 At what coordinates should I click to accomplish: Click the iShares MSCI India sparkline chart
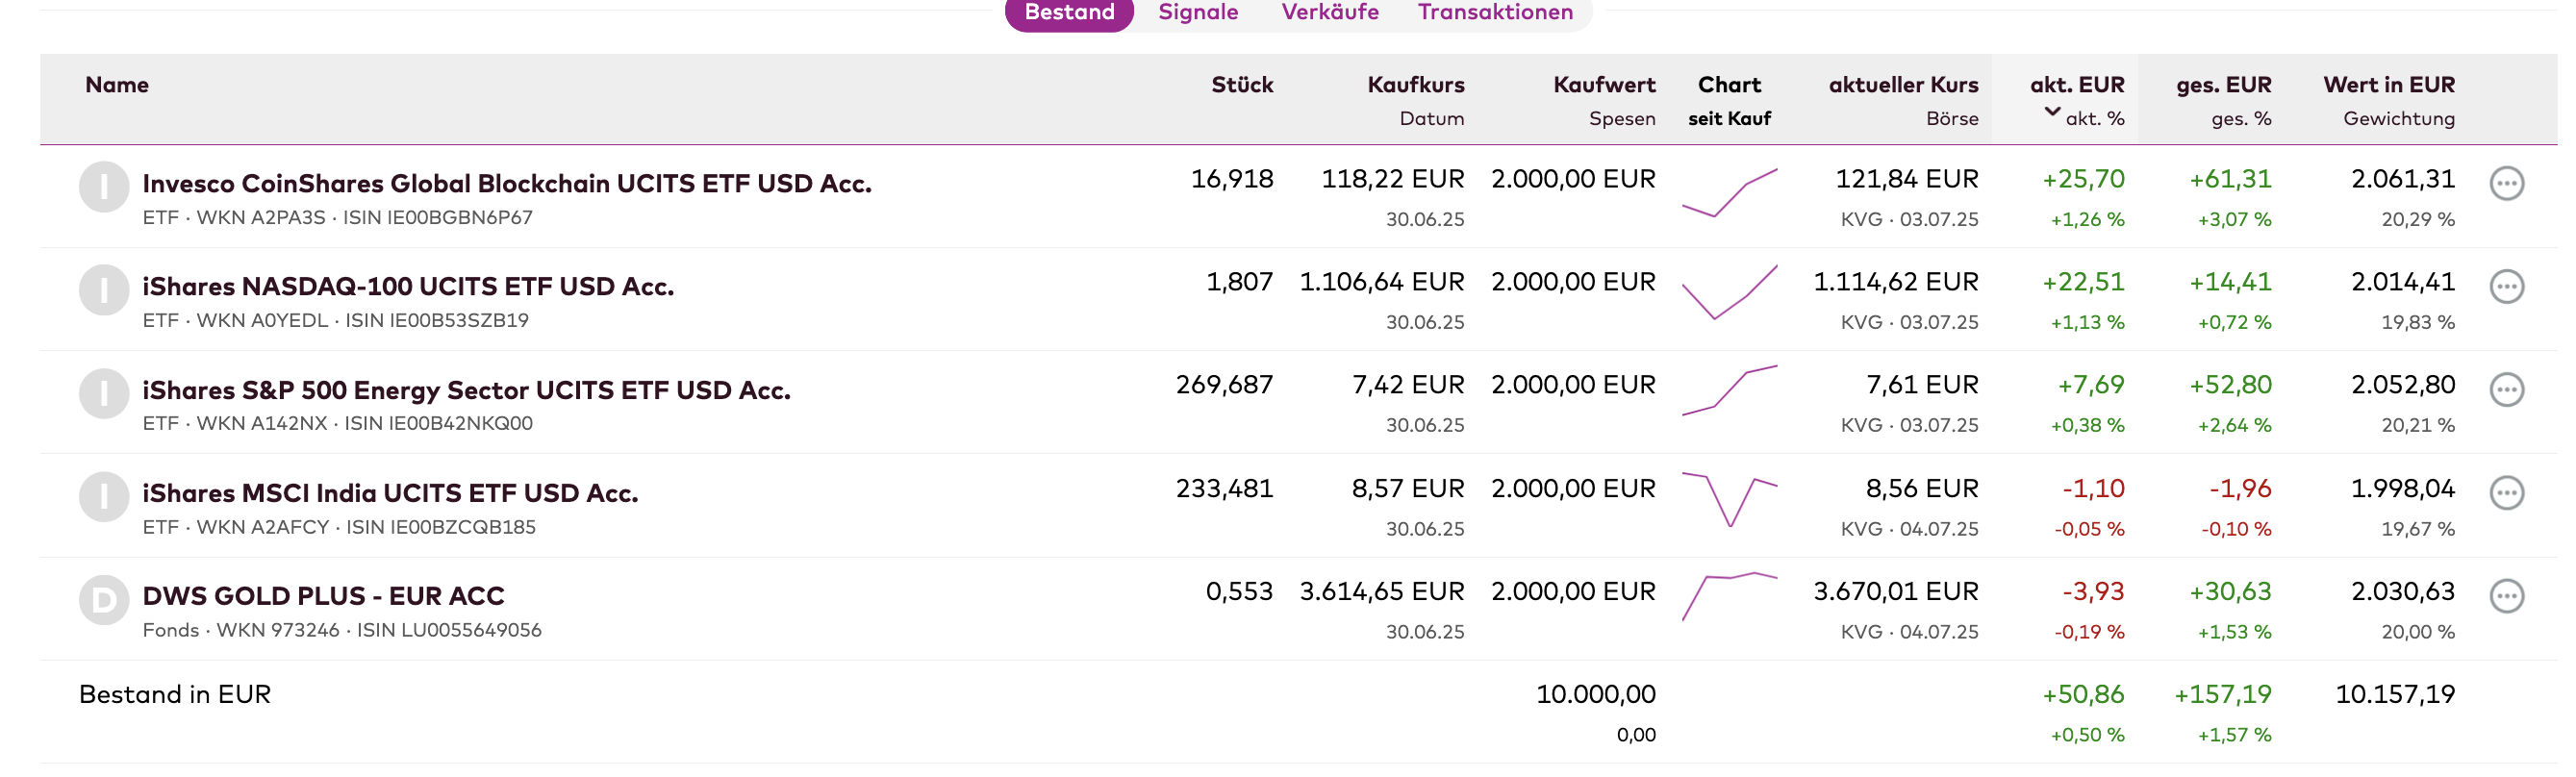[1729, 499]
